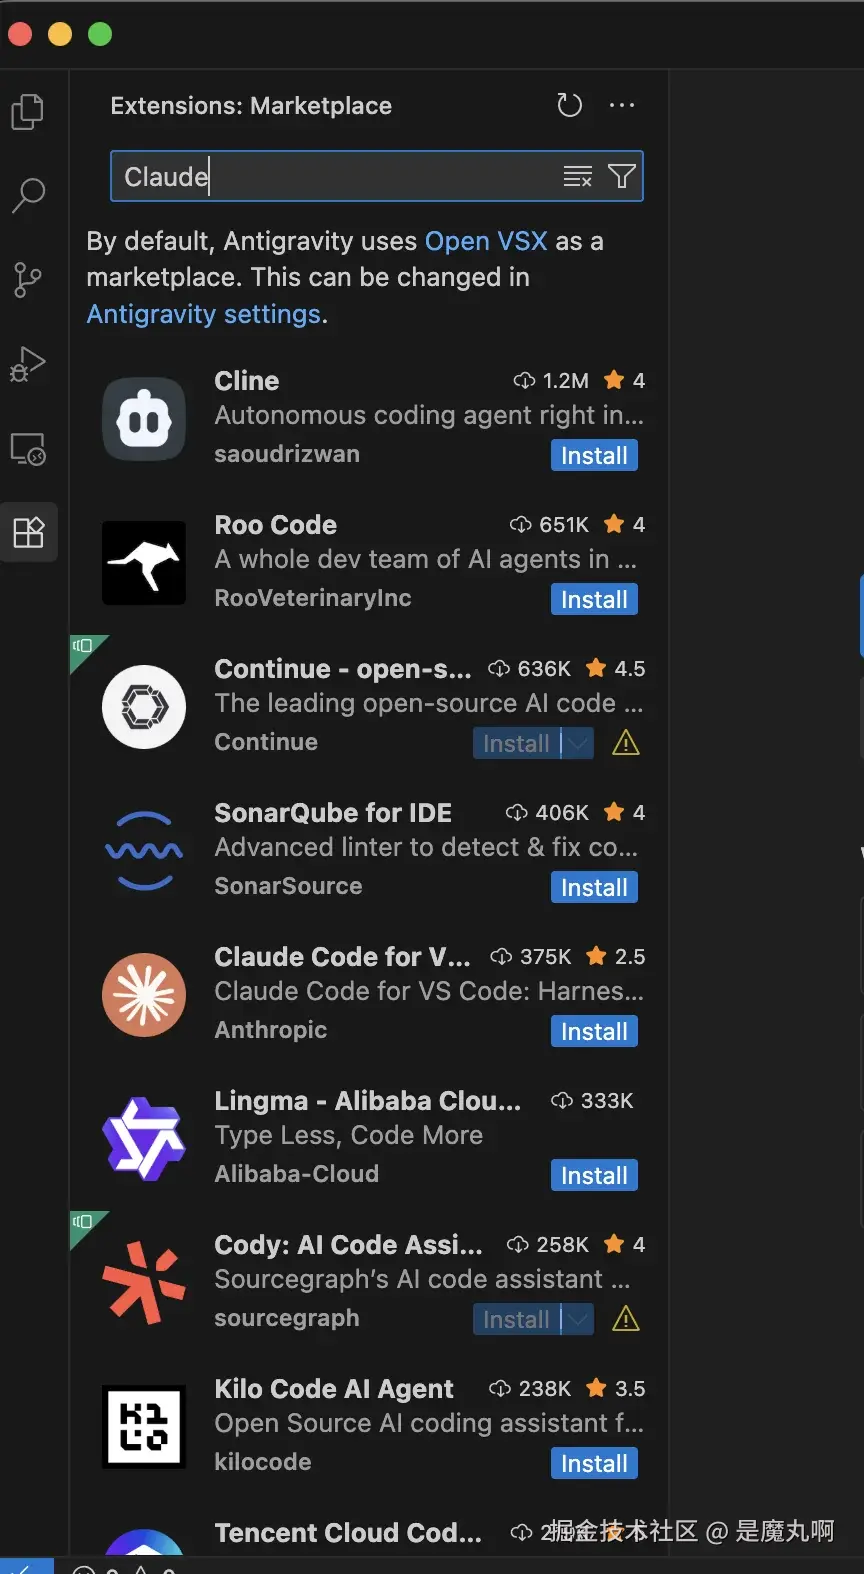Open the Roo Code extension entry
Viewport: 864px width, 1574px height.
tap(276, 525)
